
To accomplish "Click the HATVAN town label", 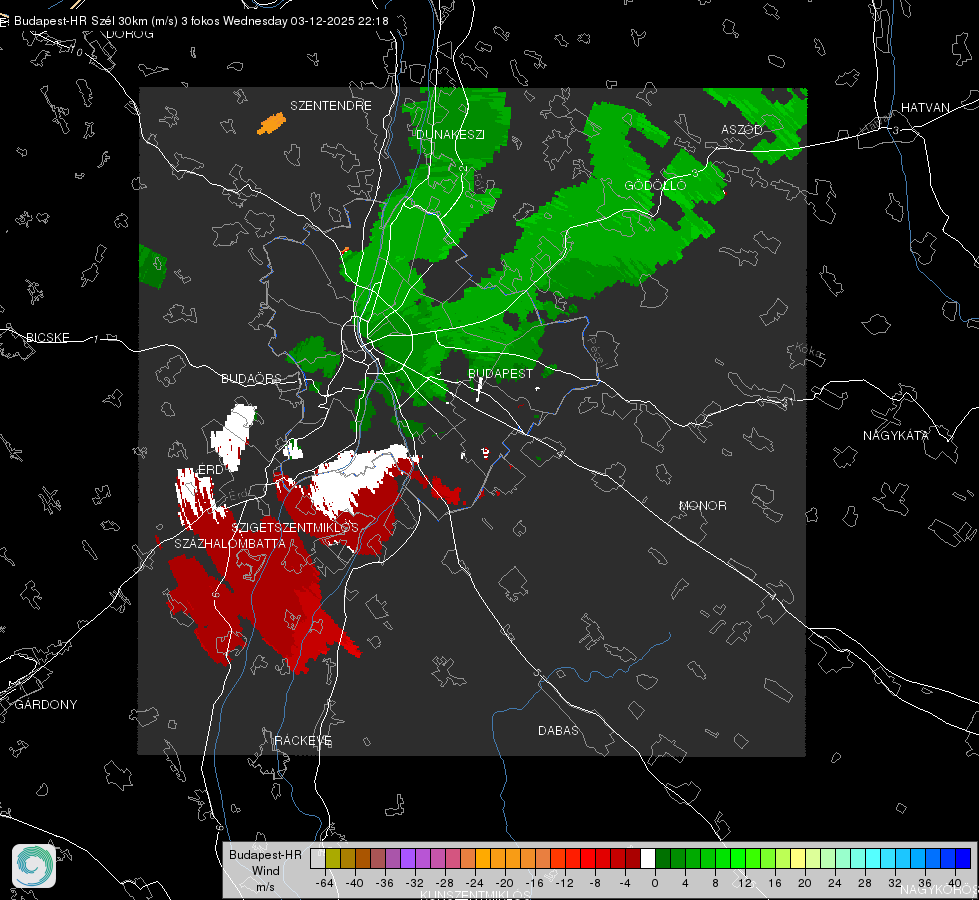I will point(925,107).
